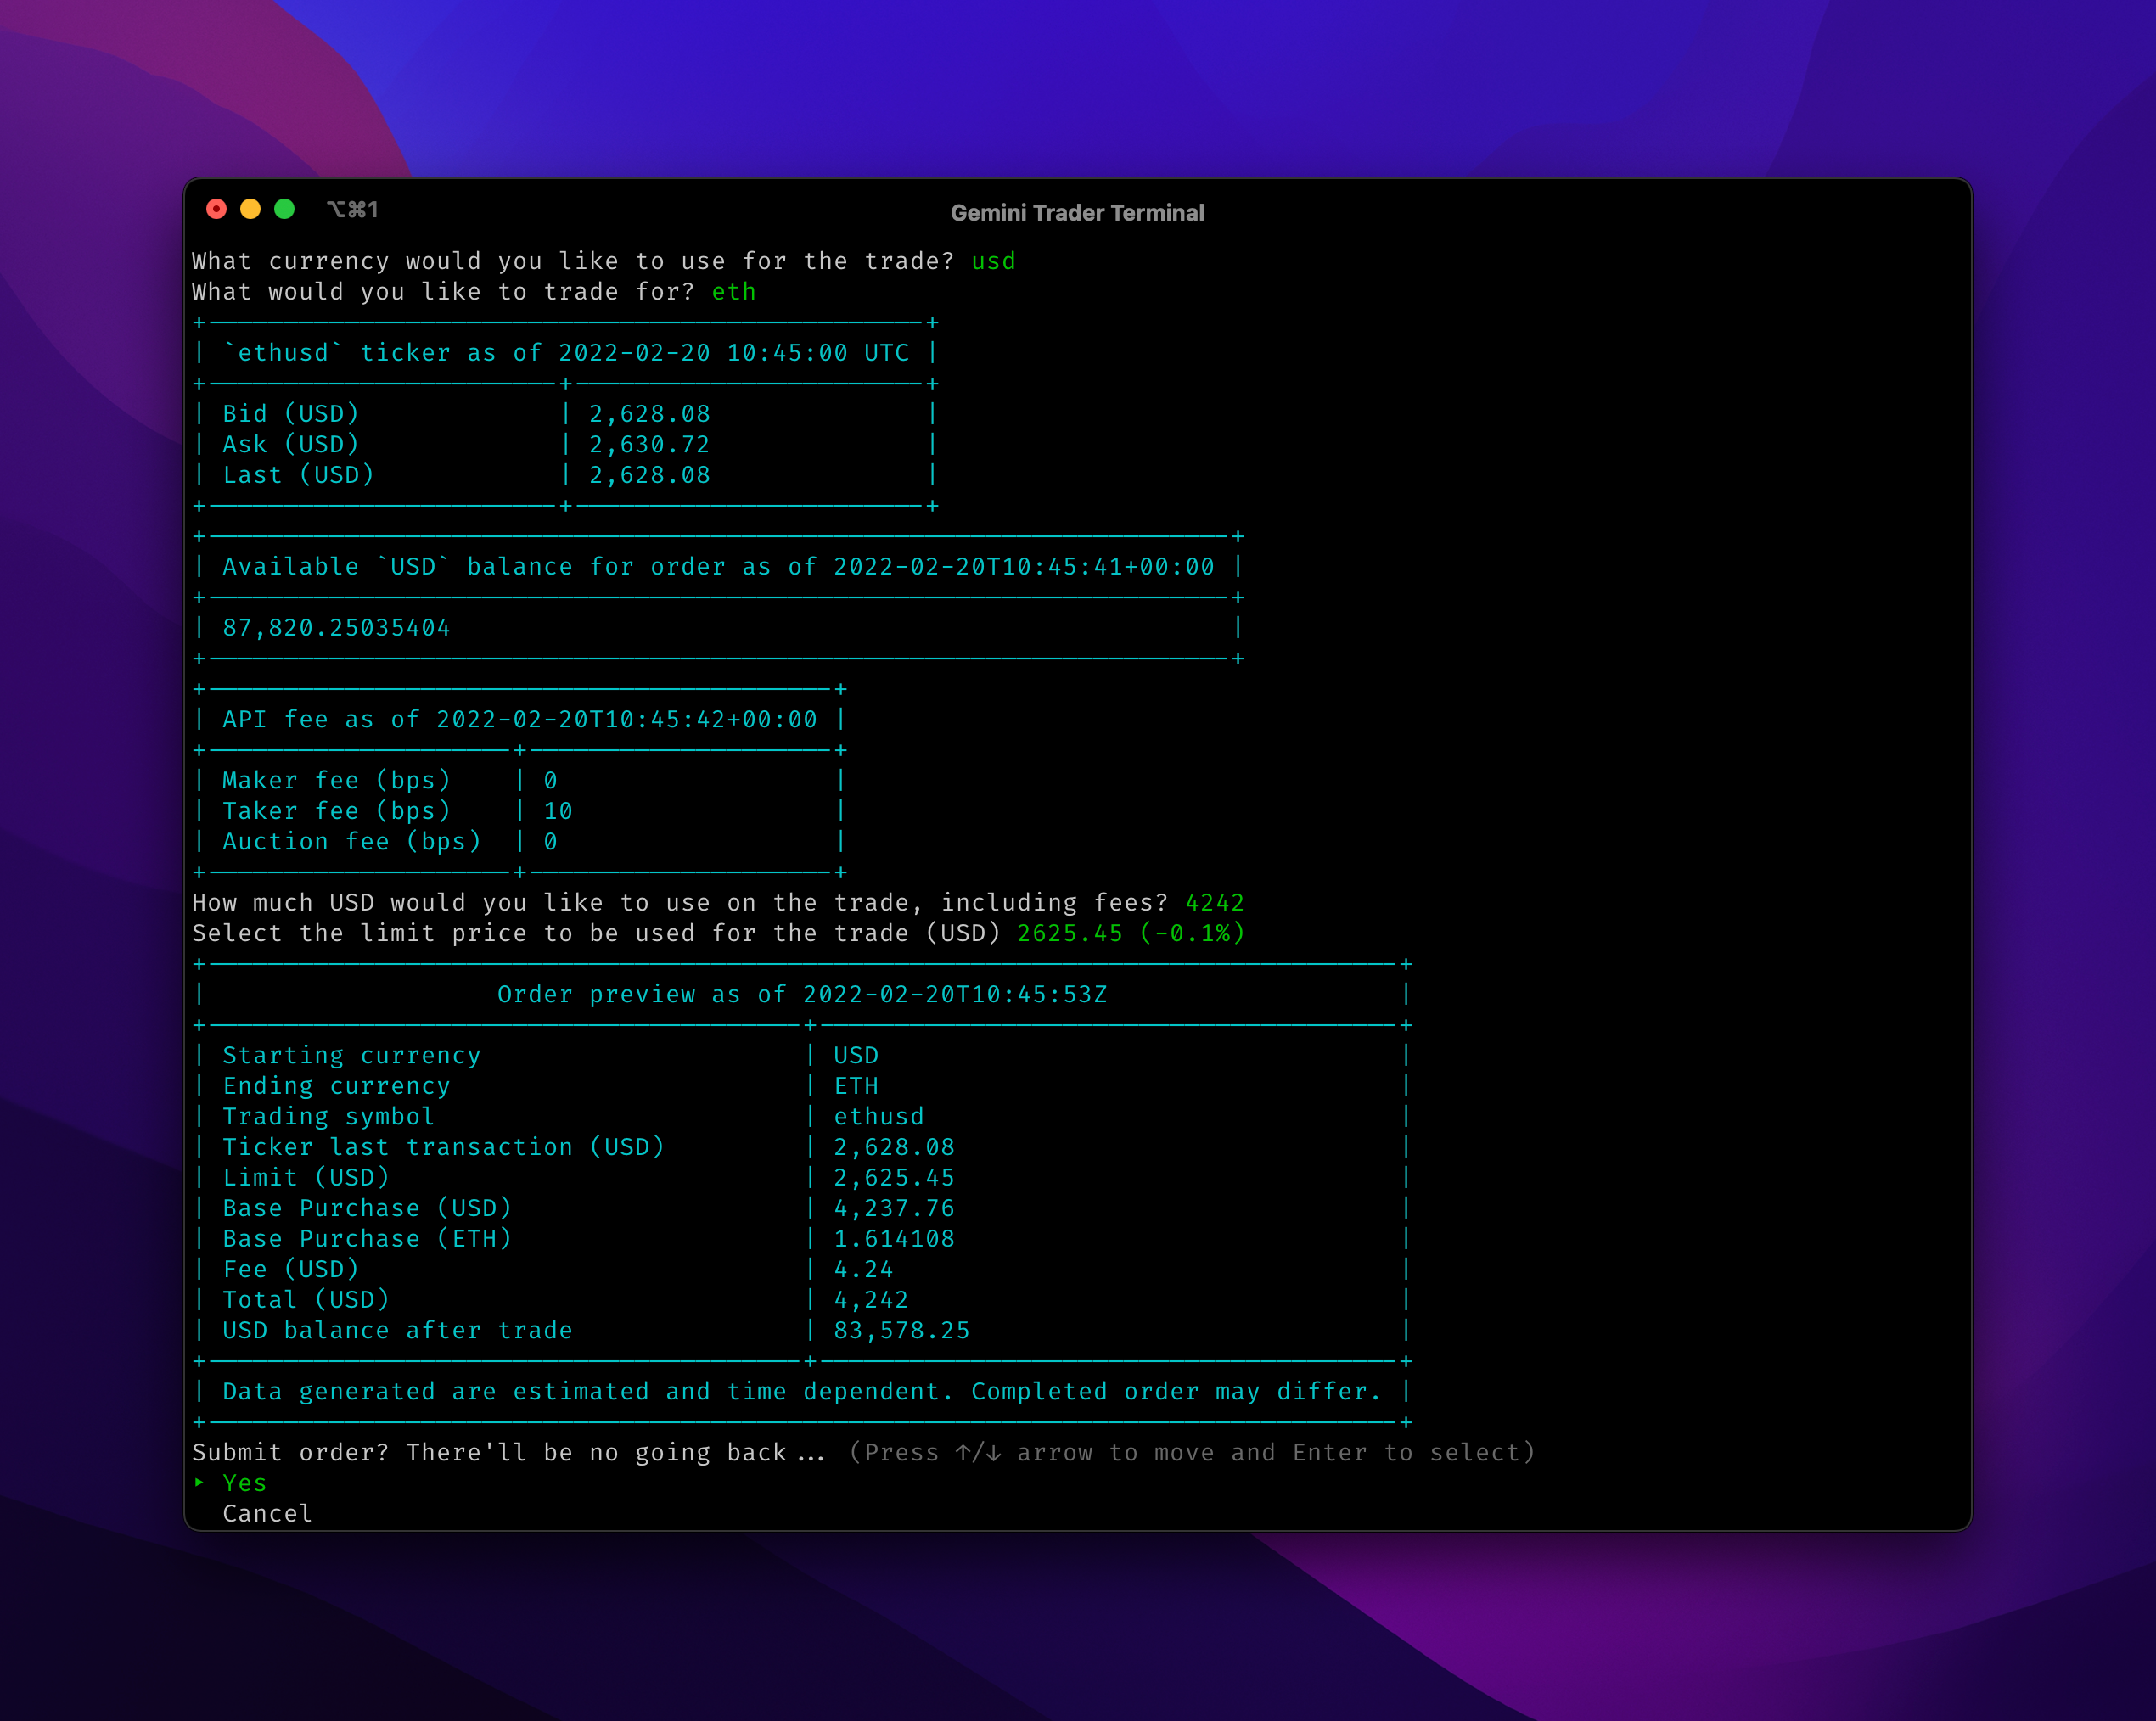The width and height of the screenshot is (2156, 1721).
Task: Select the Fee (USD) value 4.24
Action: click(x=864, y=1270)
